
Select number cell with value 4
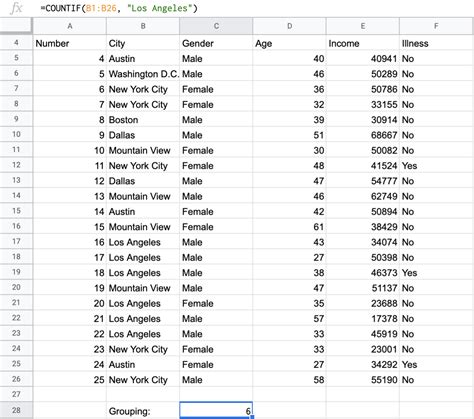click(x=70, y=59)
